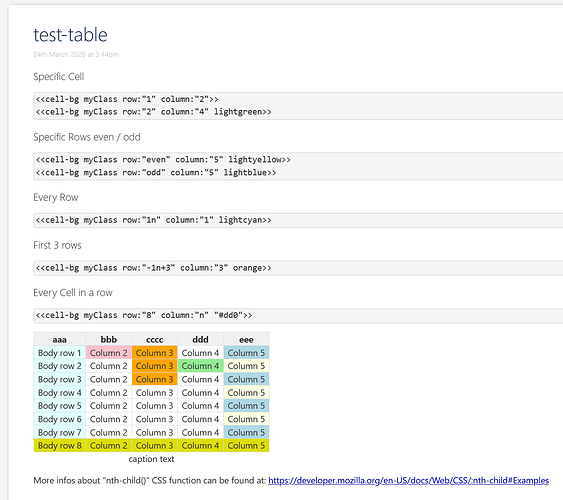Click the code block containing "#dd0"

(298, 316)
